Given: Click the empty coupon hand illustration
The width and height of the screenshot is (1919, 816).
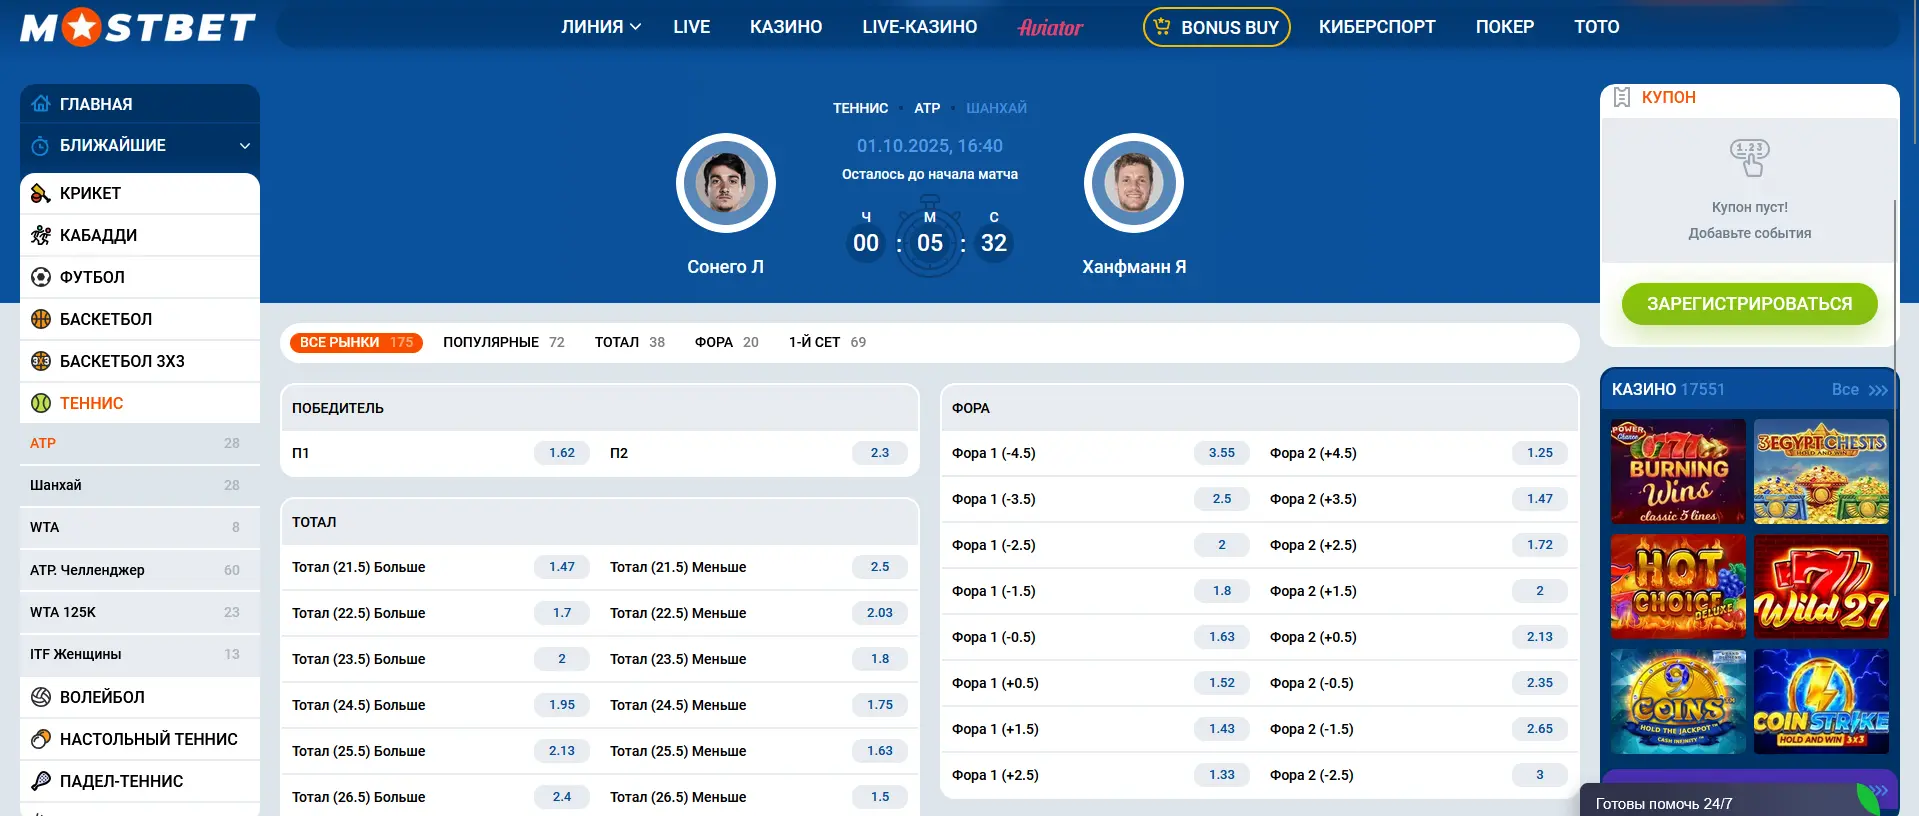Looking at the screenshot, I should point(1750,158).
